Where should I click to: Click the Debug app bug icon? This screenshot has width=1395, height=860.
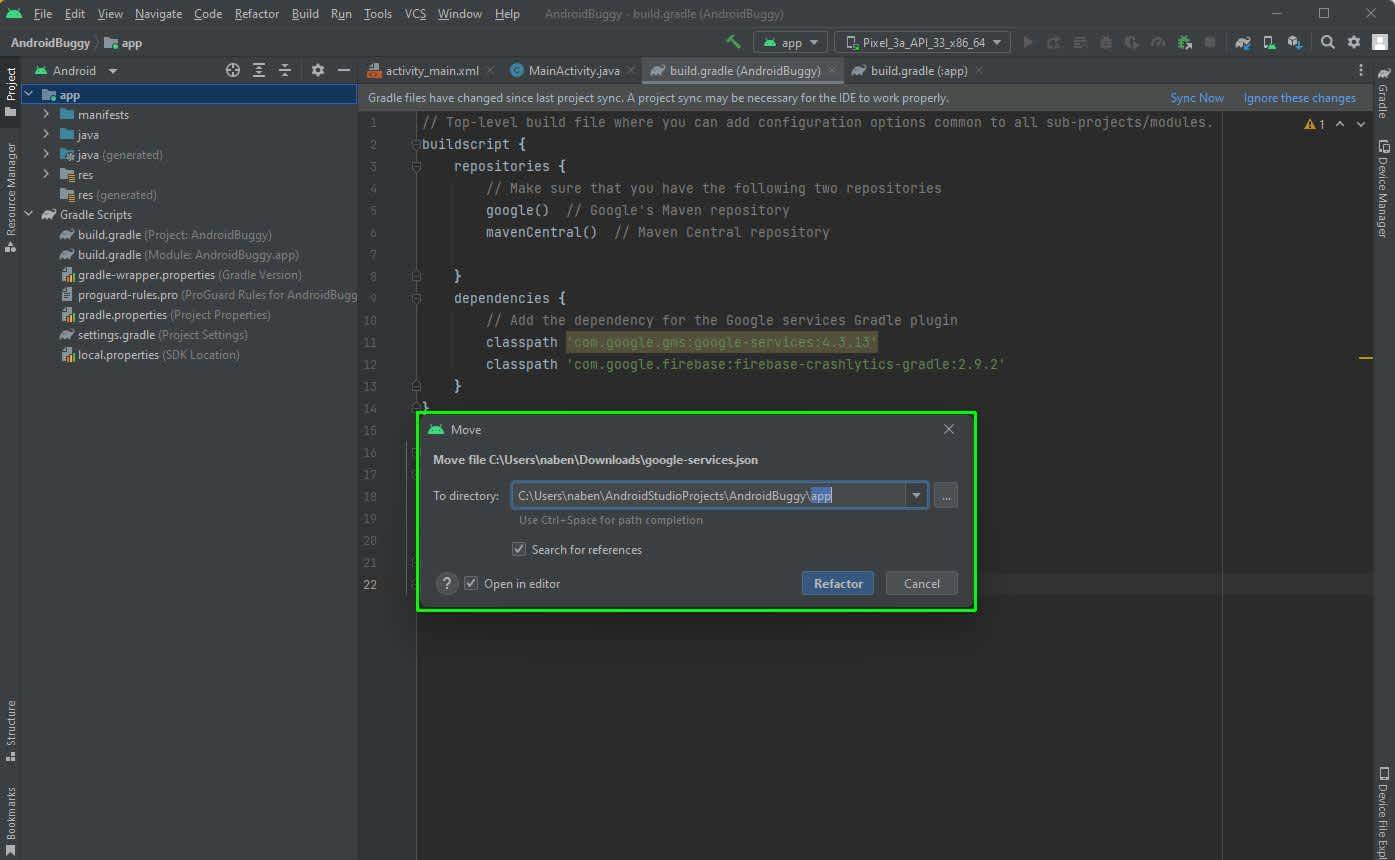click(x=1106, y=42)
